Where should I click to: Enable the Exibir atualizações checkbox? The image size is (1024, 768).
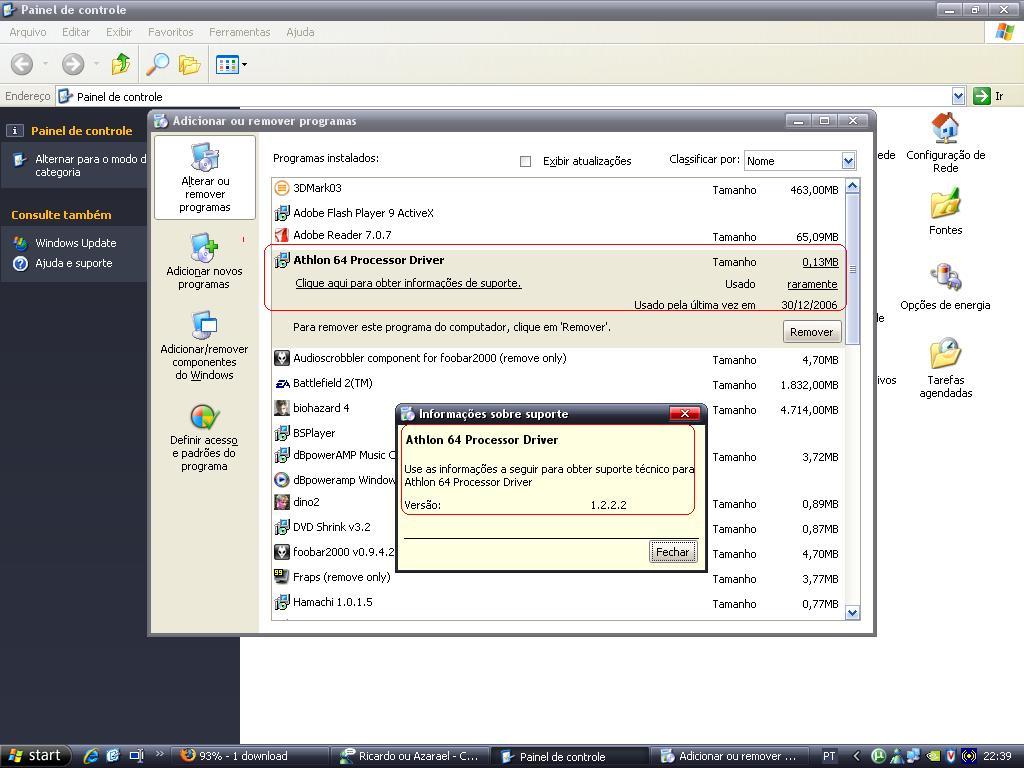(x=525, y=161)
